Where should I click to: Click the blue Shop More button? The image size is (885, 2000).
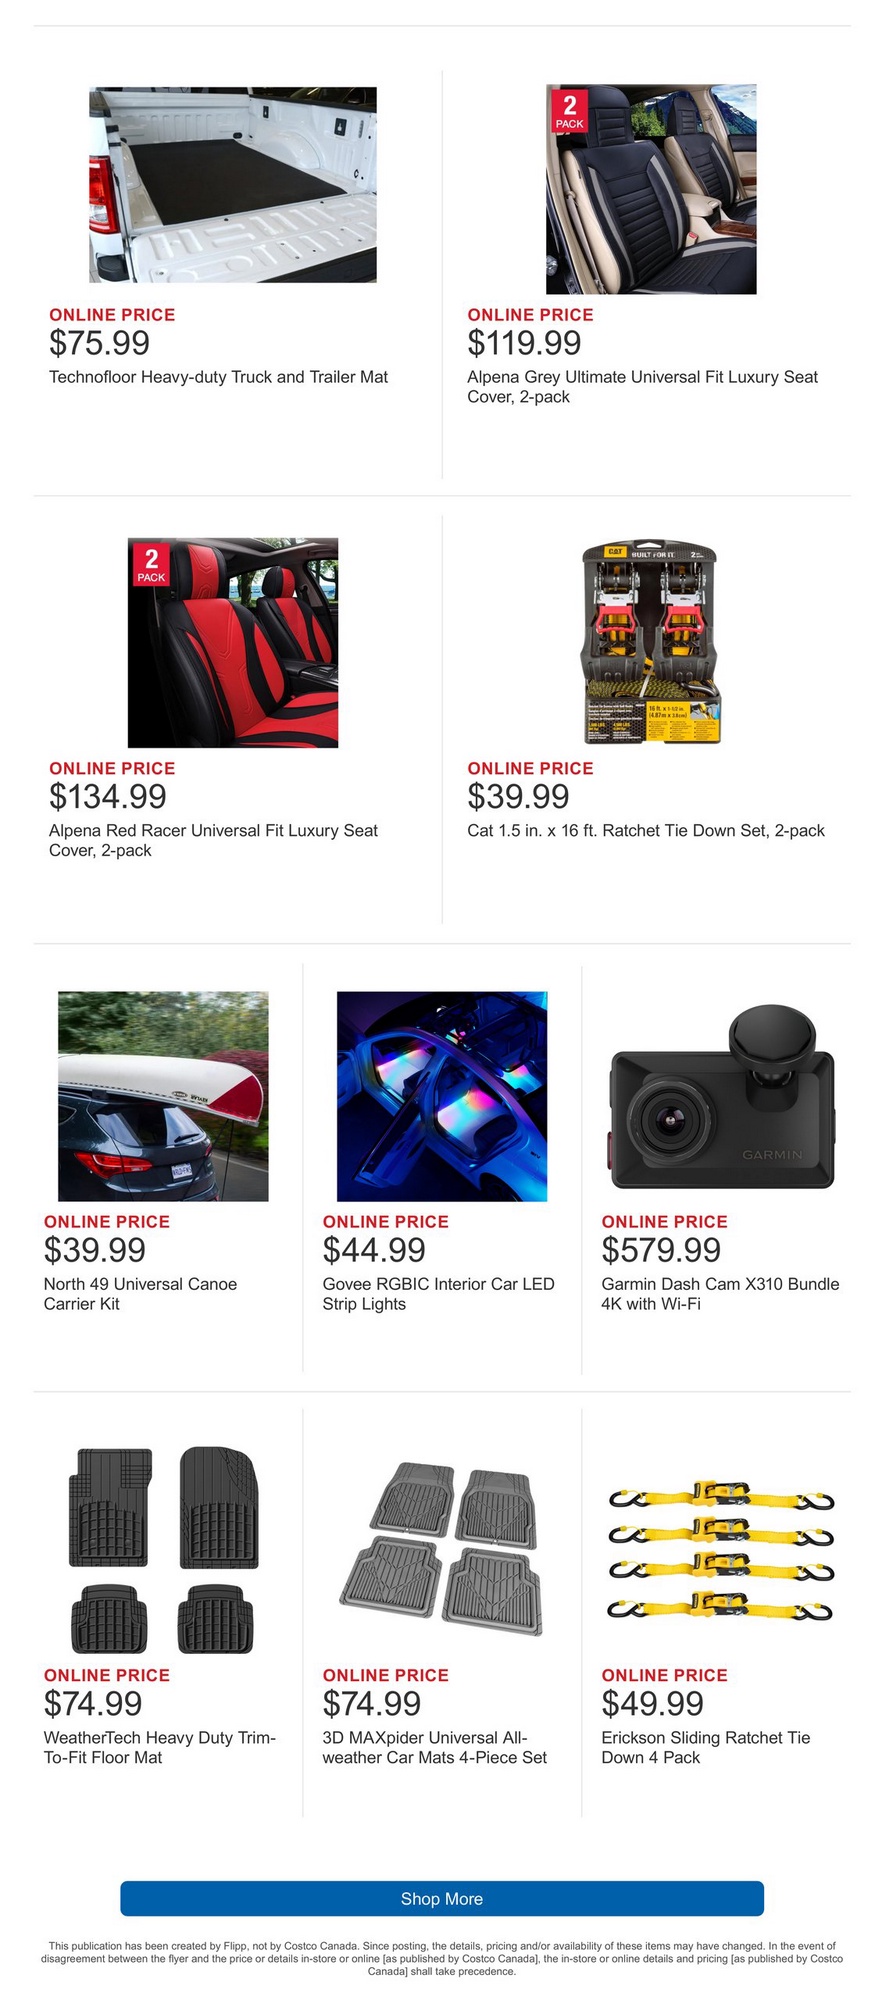442,1898
